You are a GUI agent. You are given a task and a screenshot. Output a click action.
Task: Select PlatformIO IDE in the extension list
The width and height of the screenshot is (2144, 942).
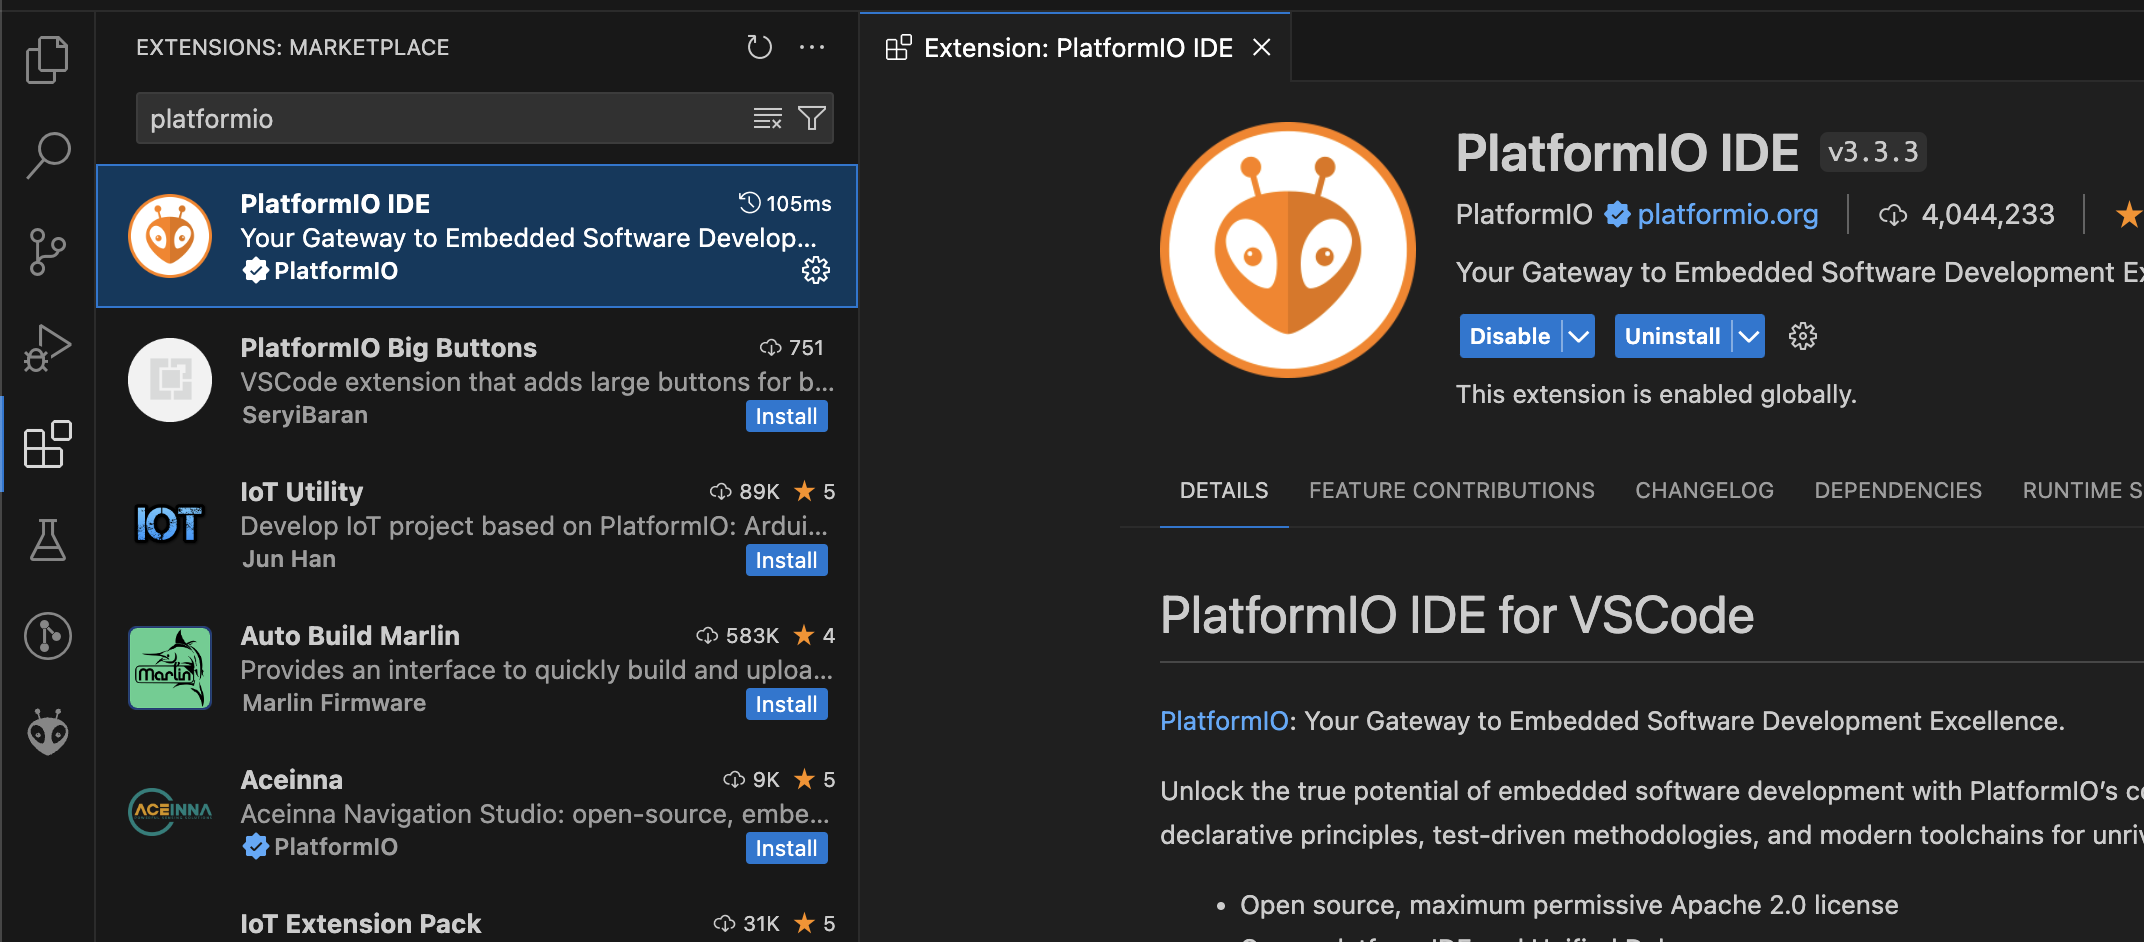[477, 236]
